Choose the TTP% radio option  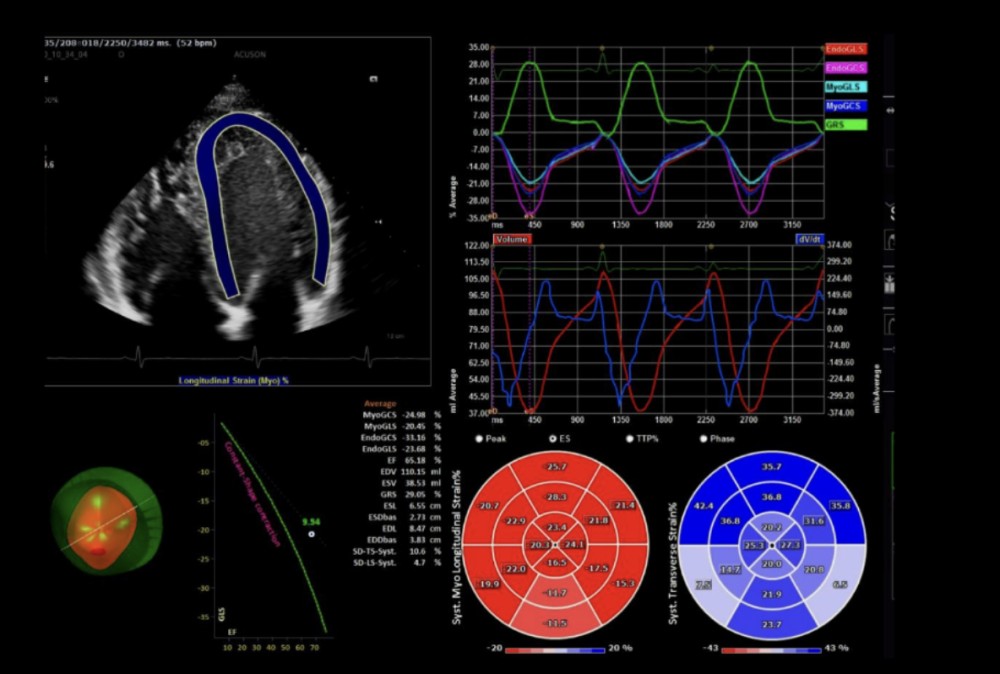pyautogui.click(x=629, y=438)
